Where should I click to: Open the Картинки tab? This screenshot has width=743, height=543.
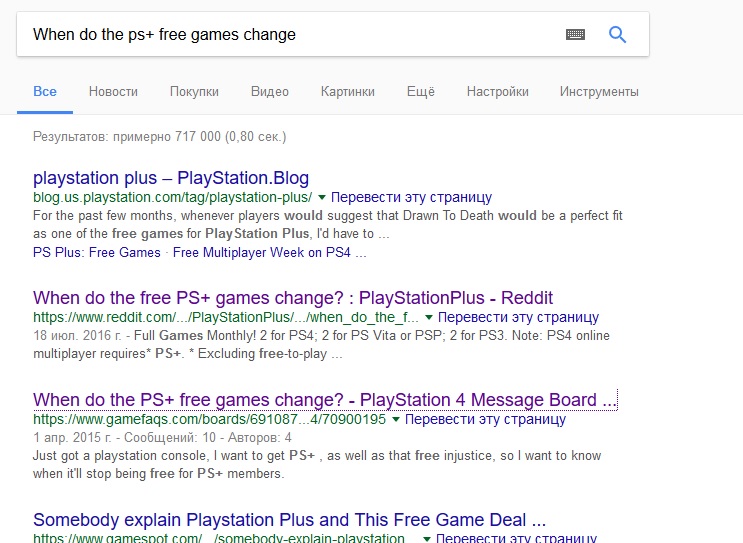348,91
